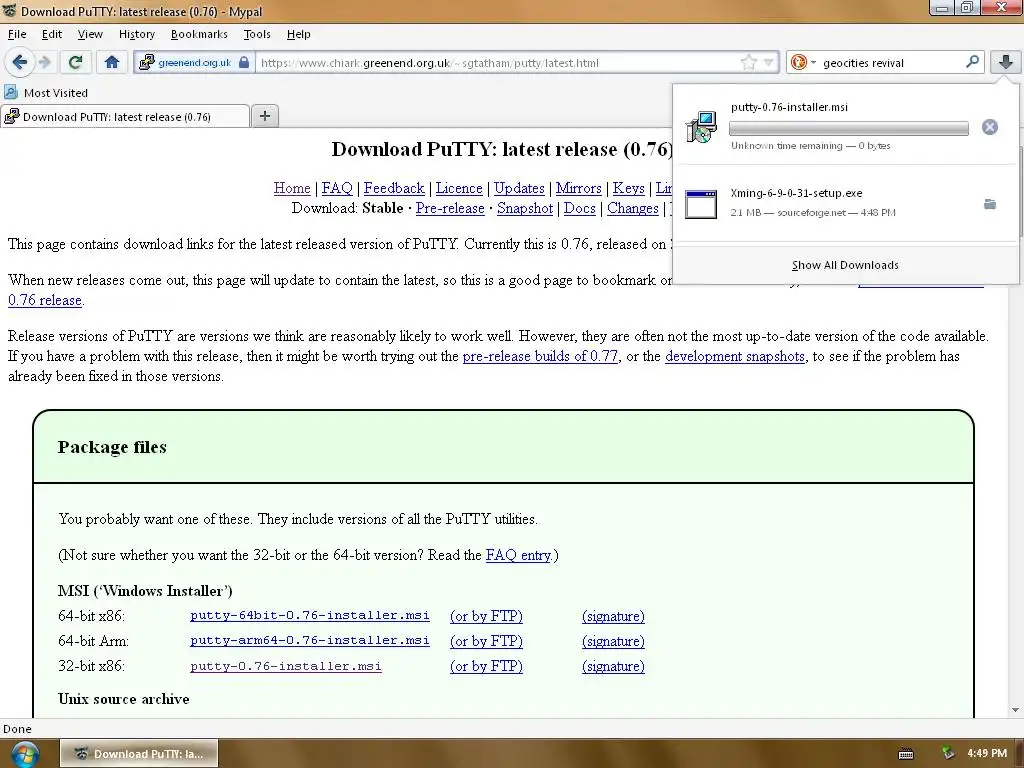Open the Bookmarks menu
Screen dimensions: 1024x768
click(199, 34)
